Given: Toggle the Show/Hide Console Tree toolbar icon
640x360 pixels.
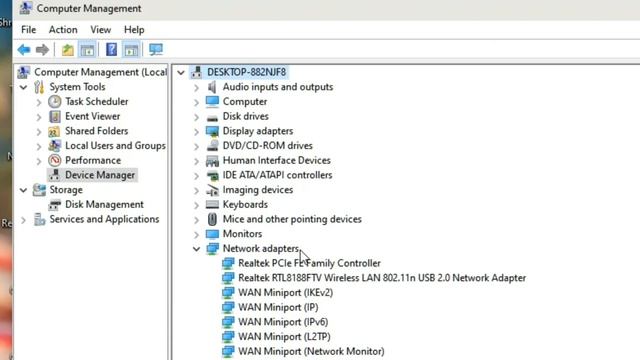Looking at the screenshot, I should (x=87, y=50).
